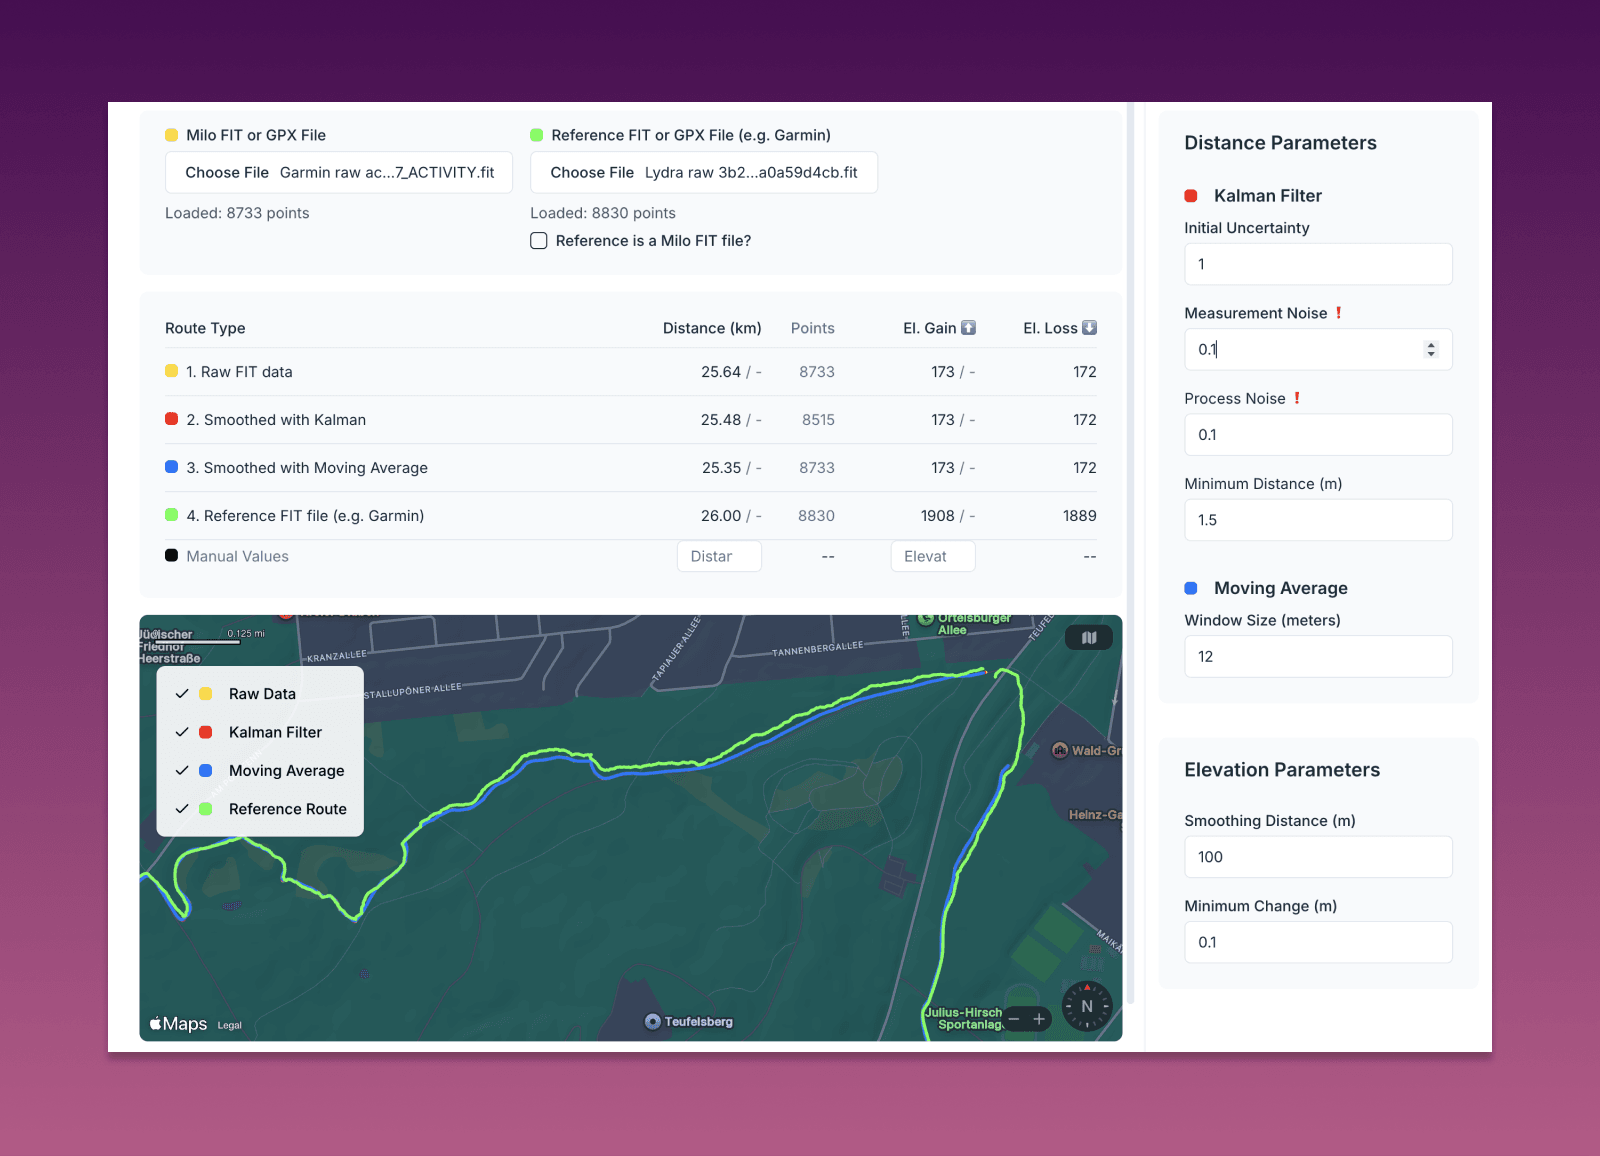Click the El. Loss down-arrow icon

pyautogui.click(x=1090, y=328)
